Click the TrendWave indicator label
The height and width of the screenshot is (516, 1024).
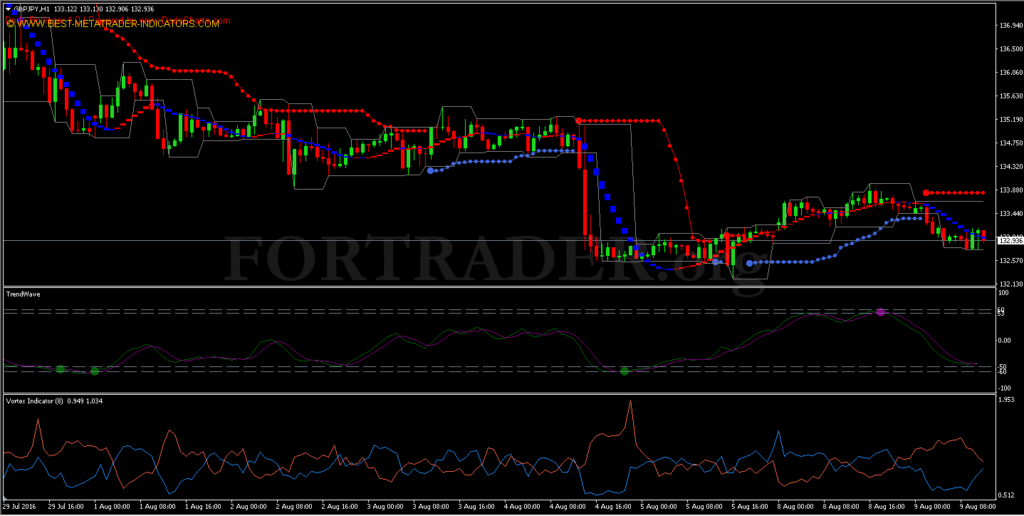point(23,295)
